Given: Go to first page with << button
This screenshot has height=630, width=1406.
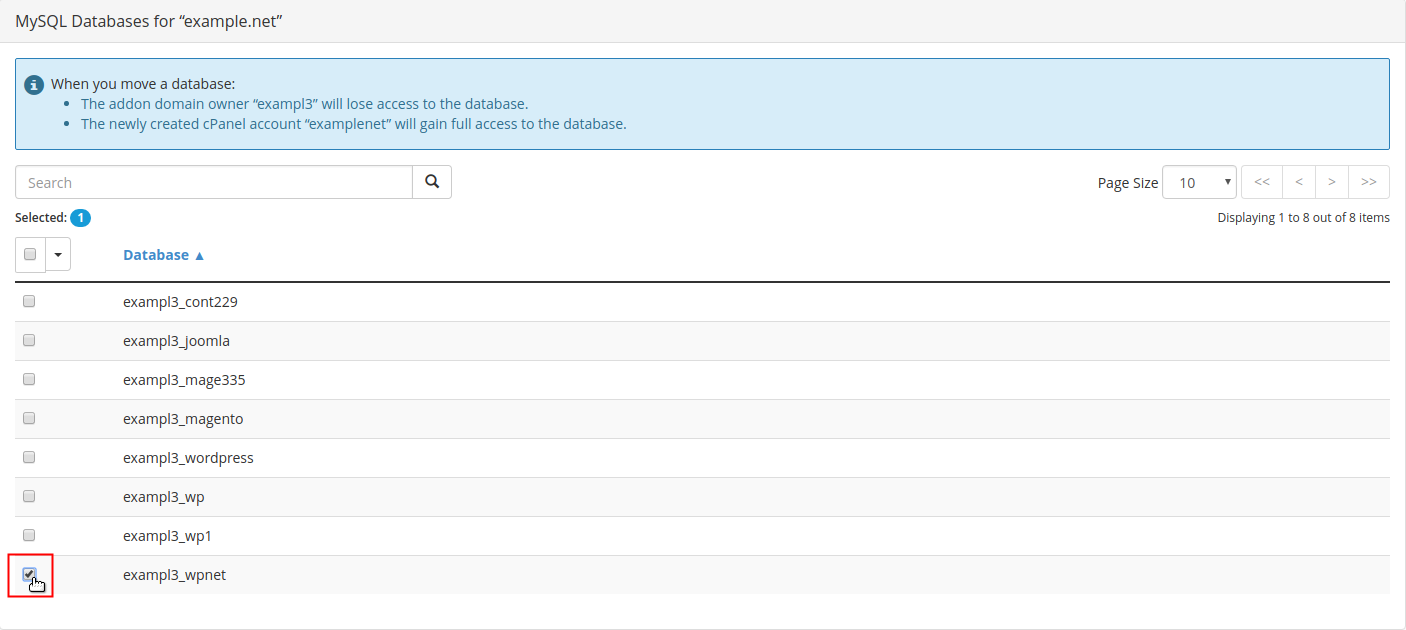Looking at the screenshot, I should click(1261, 182).
